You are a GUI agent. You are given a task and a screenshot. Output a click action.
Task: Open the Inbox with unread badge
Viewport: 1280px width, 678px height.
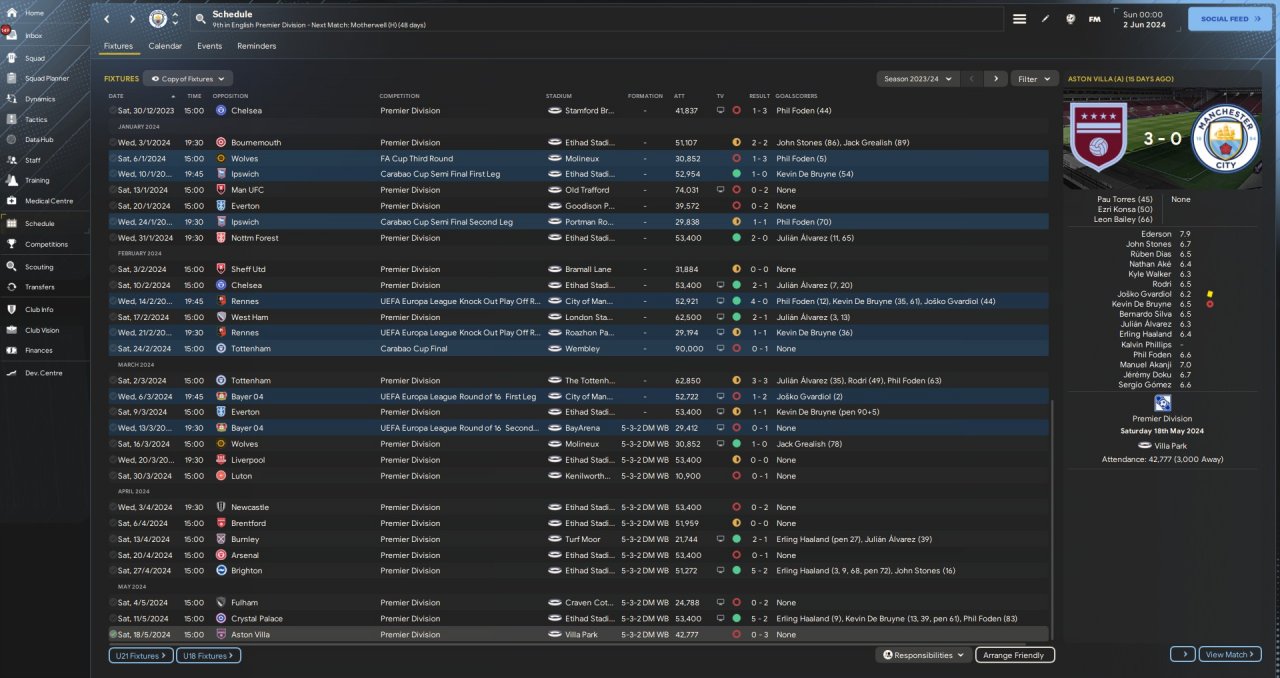click(34, 35)
